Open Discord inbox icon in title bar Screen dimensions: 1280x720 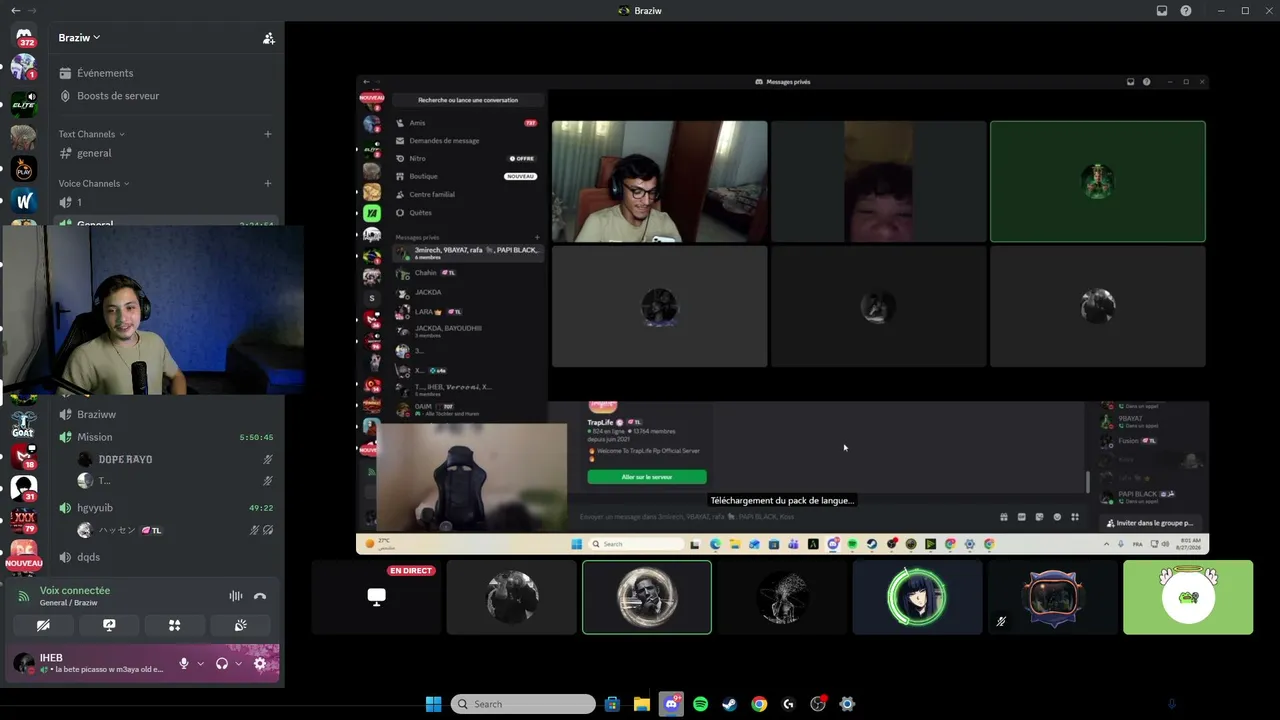[x=1162, y=11]
